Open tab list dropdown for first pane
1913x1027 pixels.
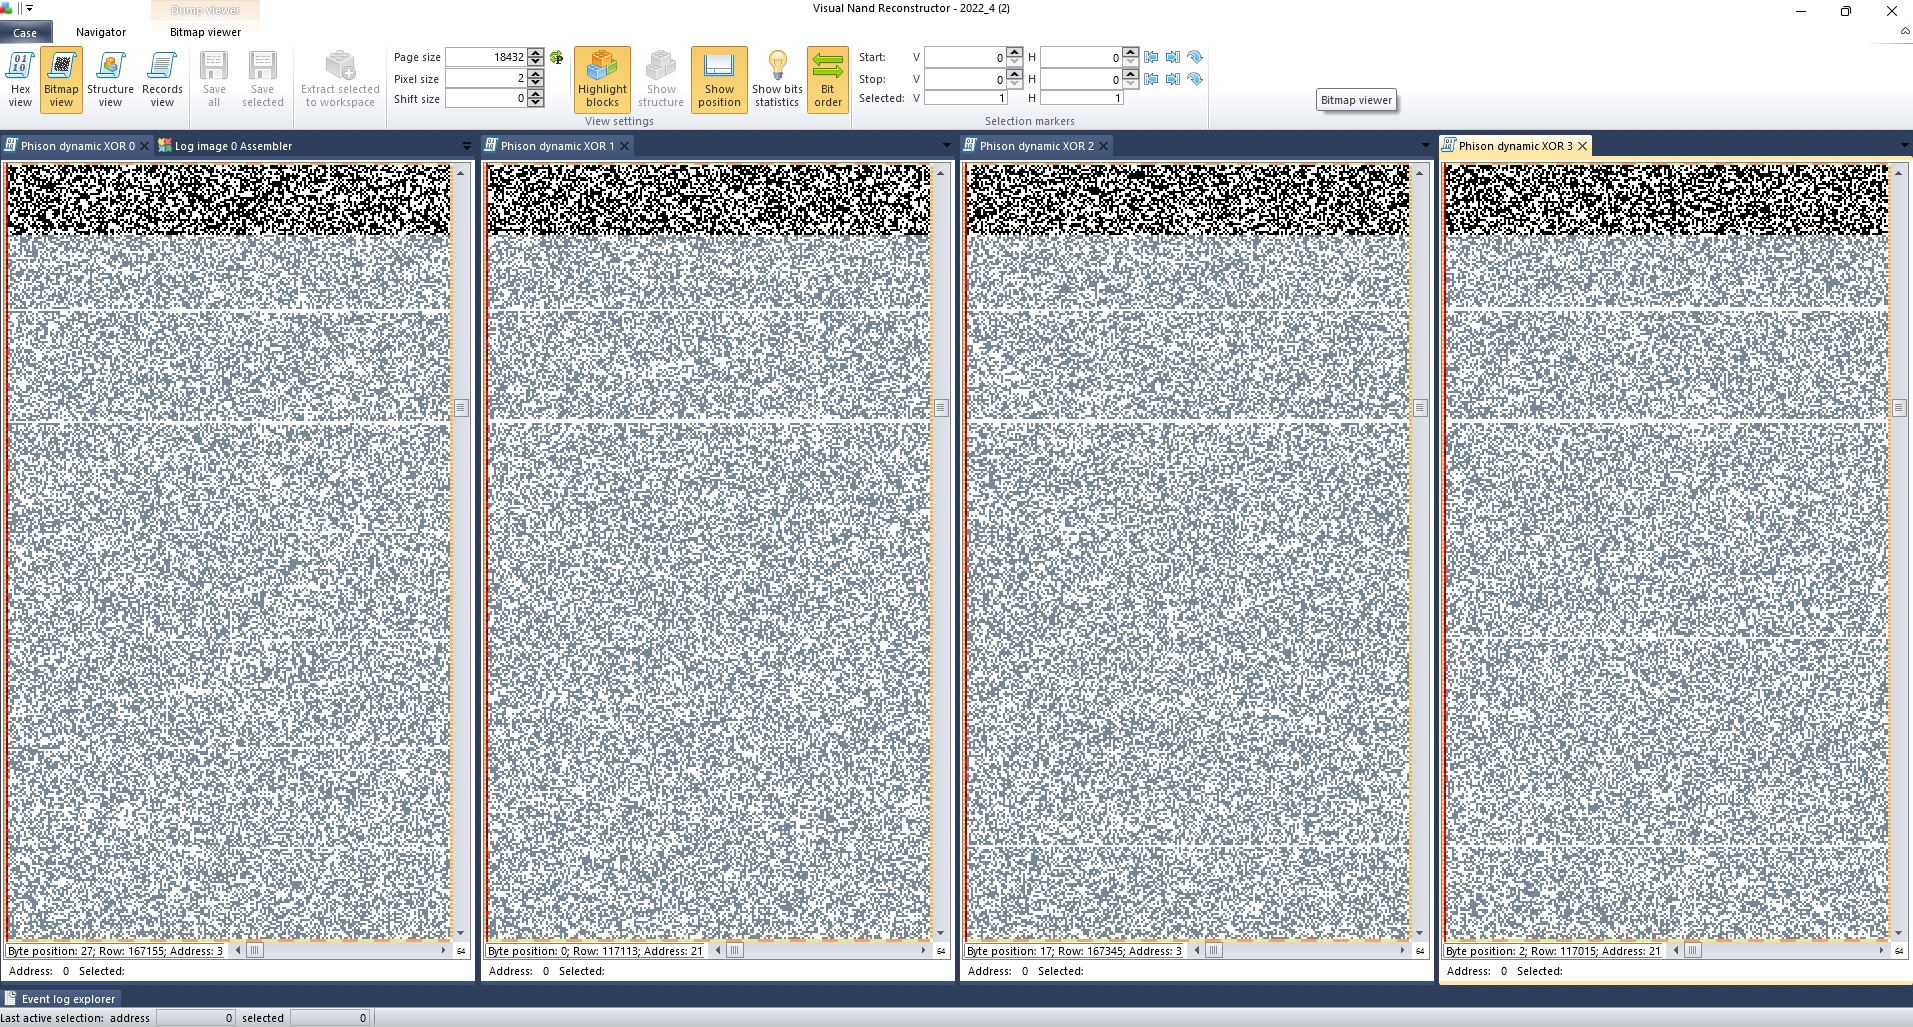click(x=466, y=146)
